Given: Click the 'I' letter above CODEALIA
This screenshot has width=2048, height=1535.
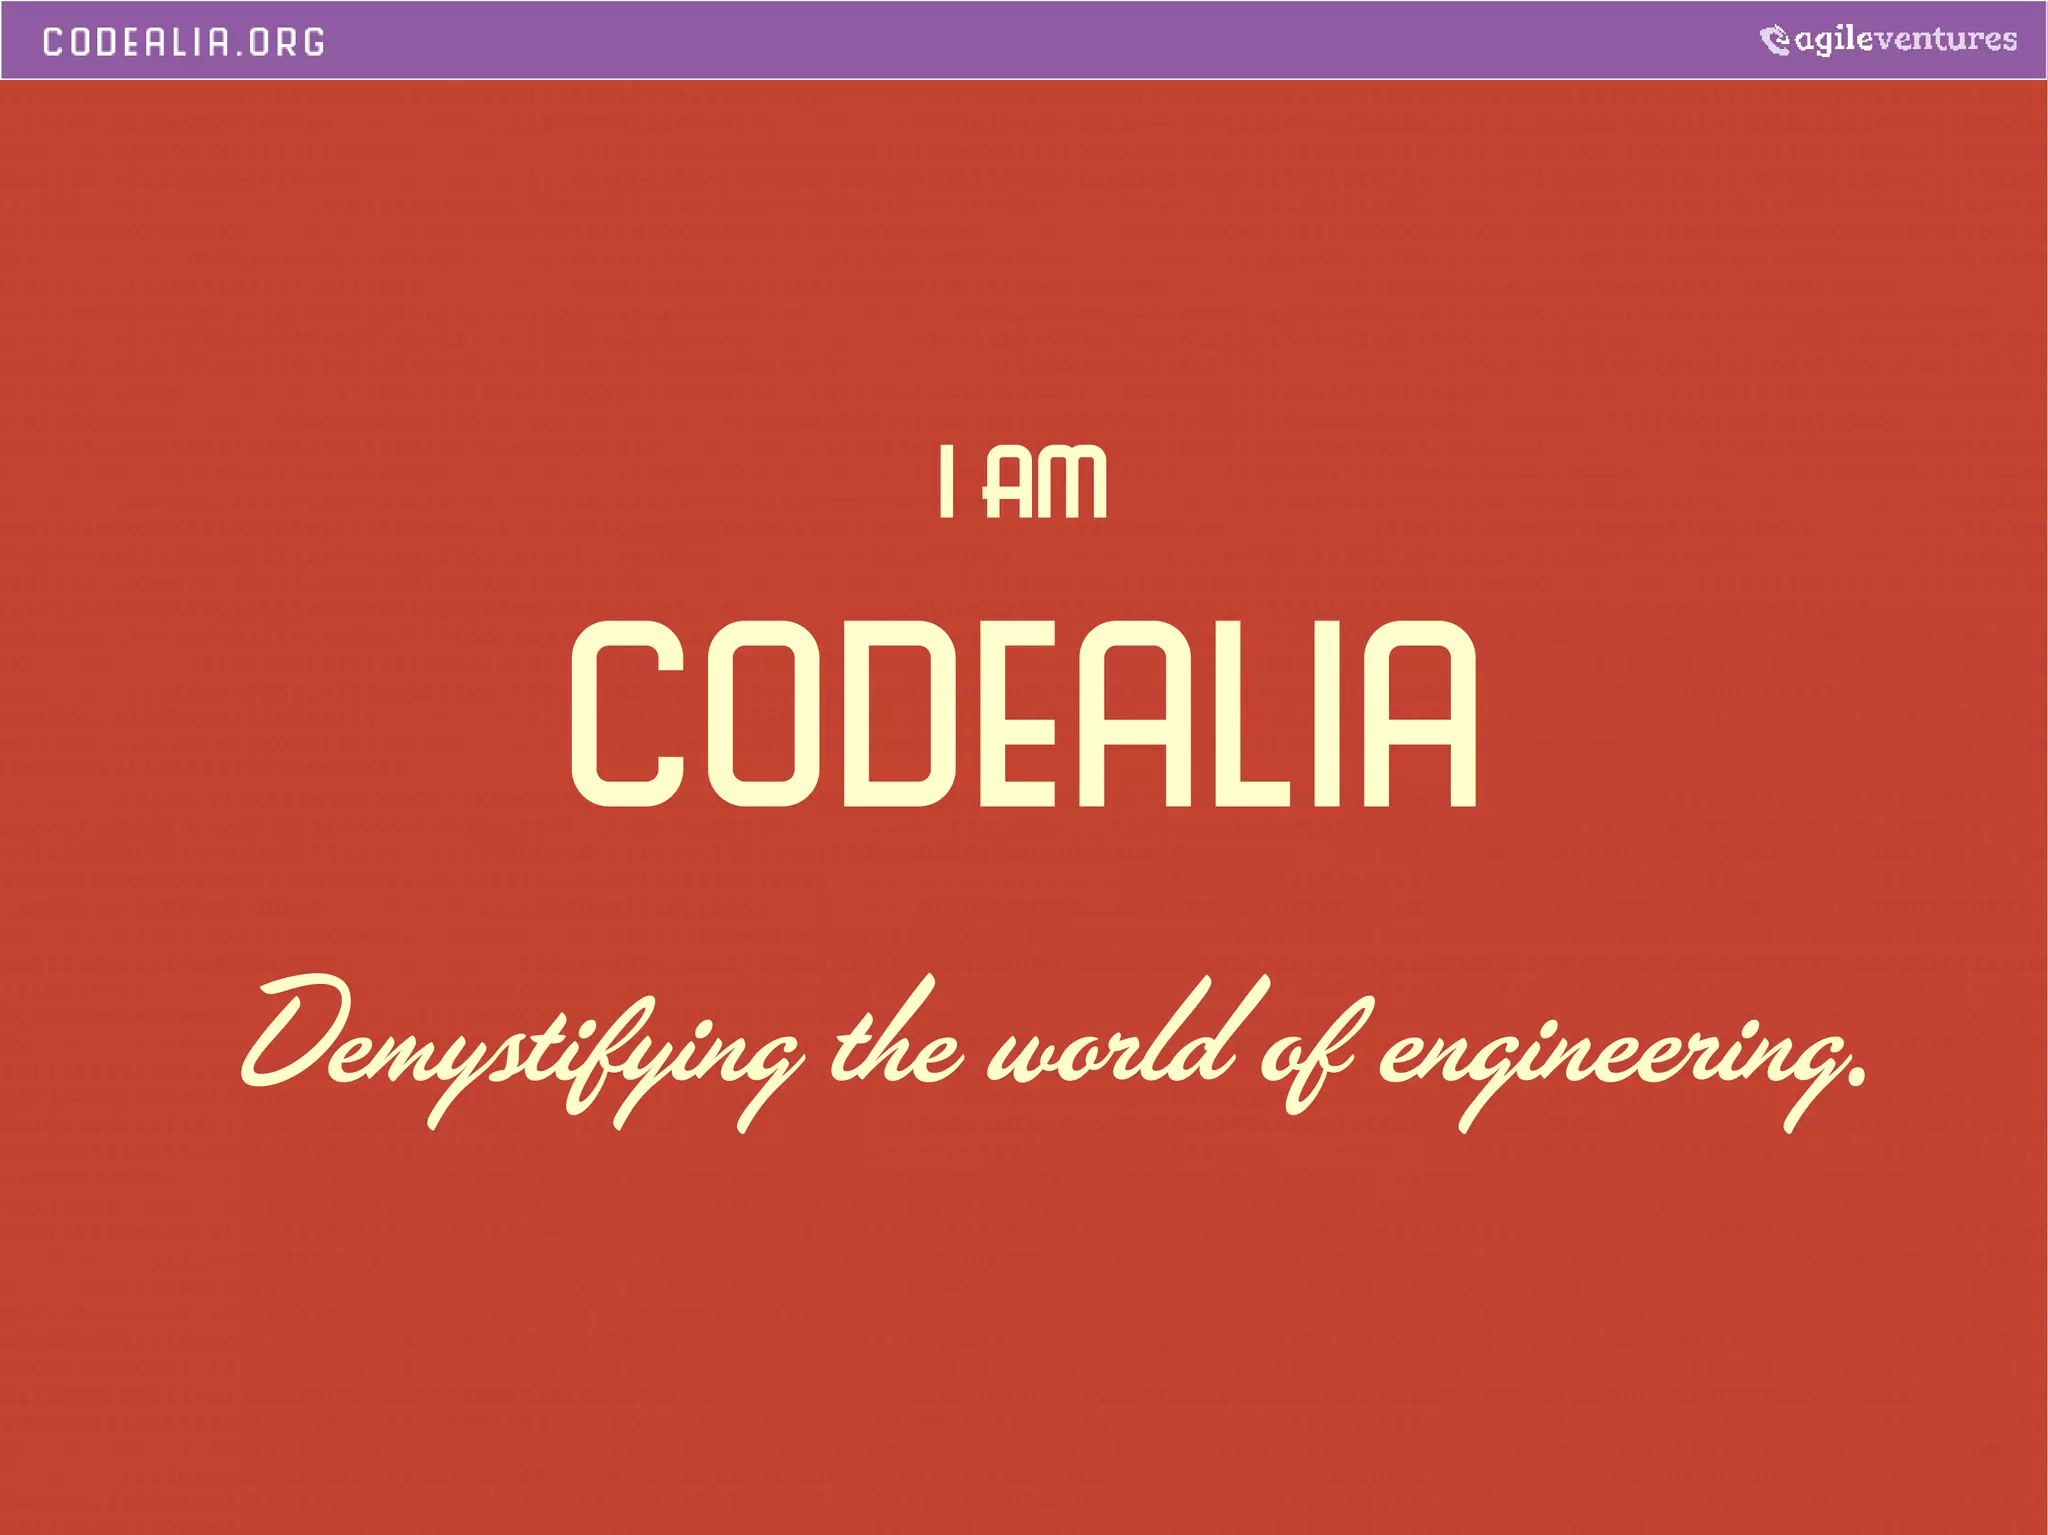Looking at the screenshot, I should click(946, 484).
